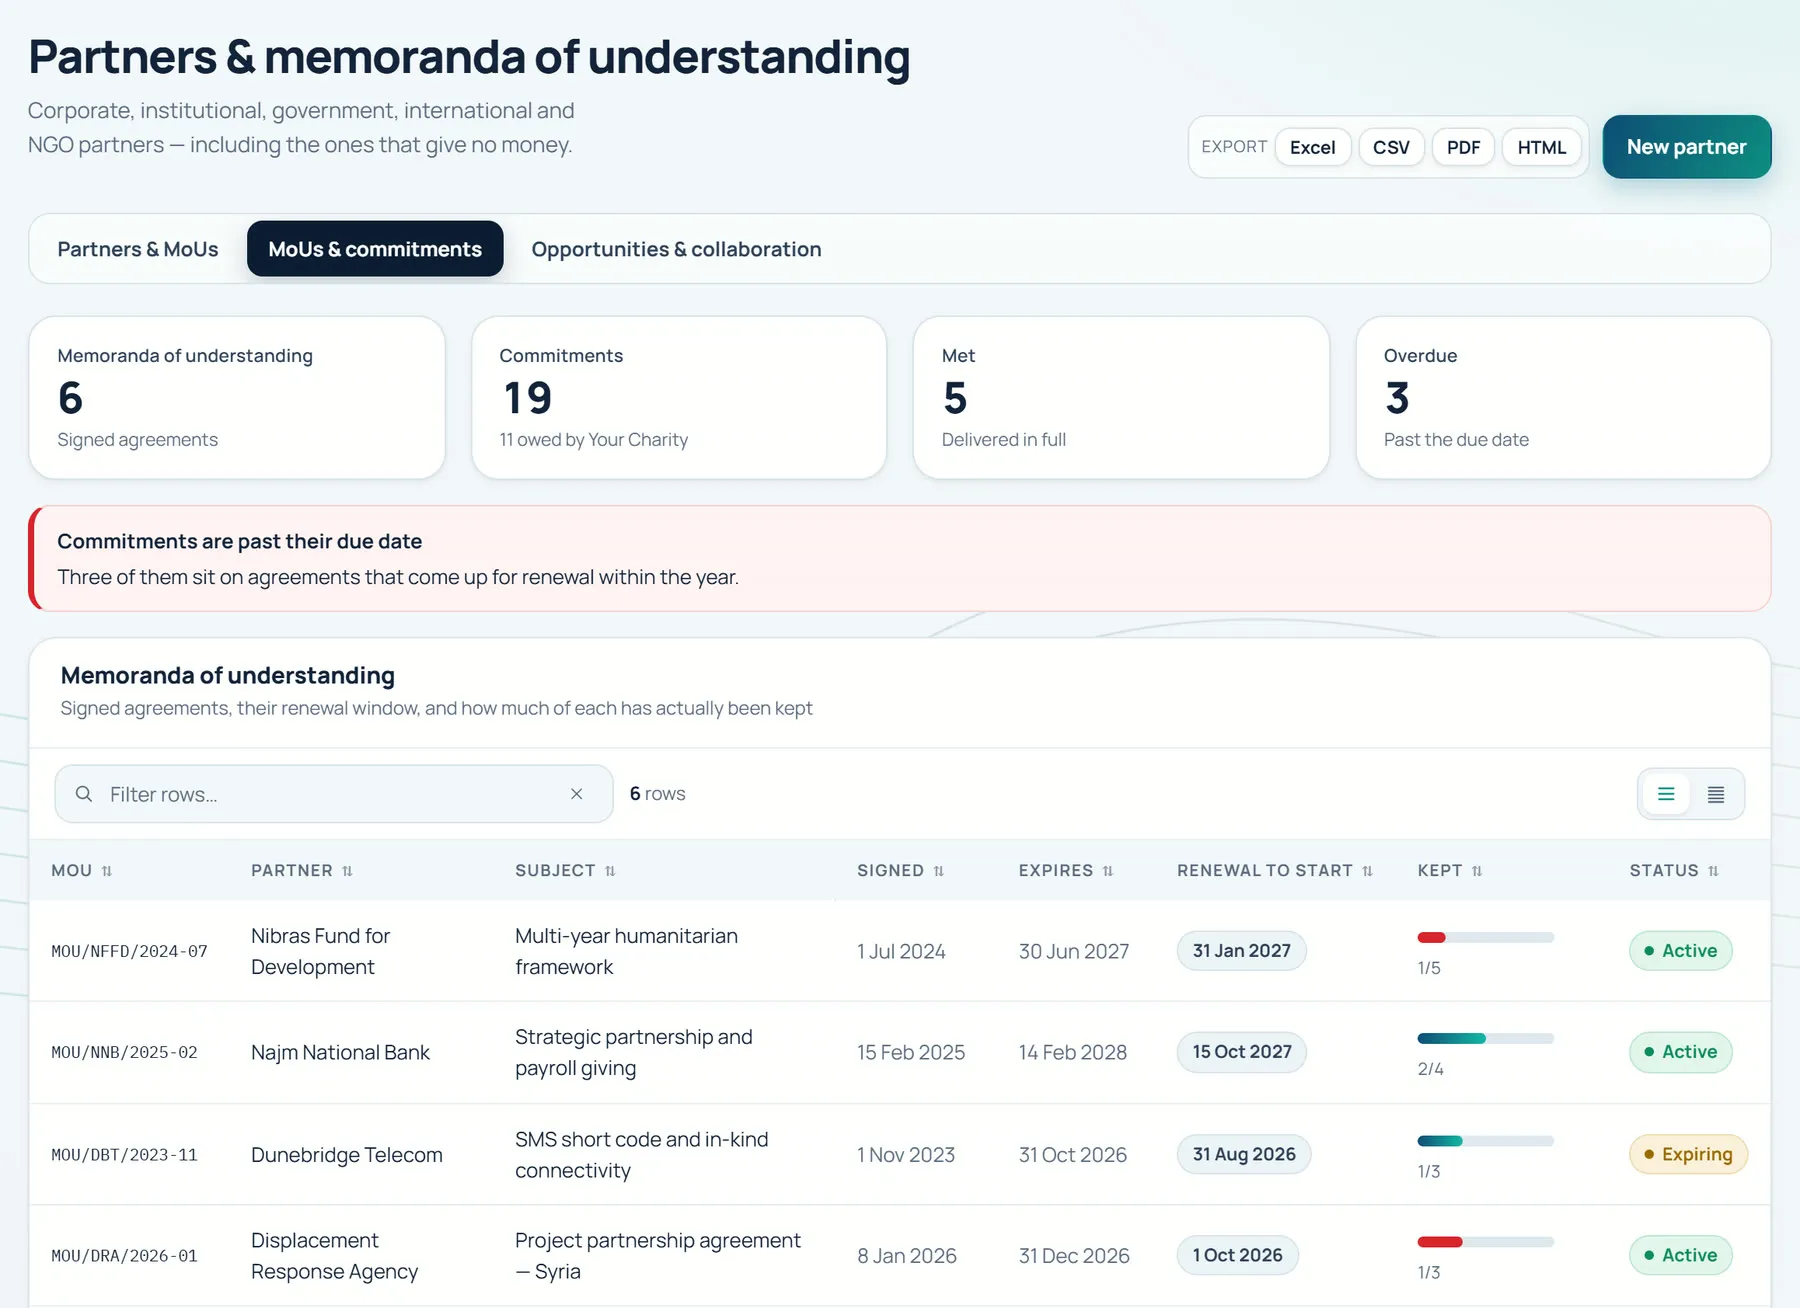The width and height of the screenshot is (1800, 1308).
Task: Export the data as HTML
Action: pos(1541,147)
